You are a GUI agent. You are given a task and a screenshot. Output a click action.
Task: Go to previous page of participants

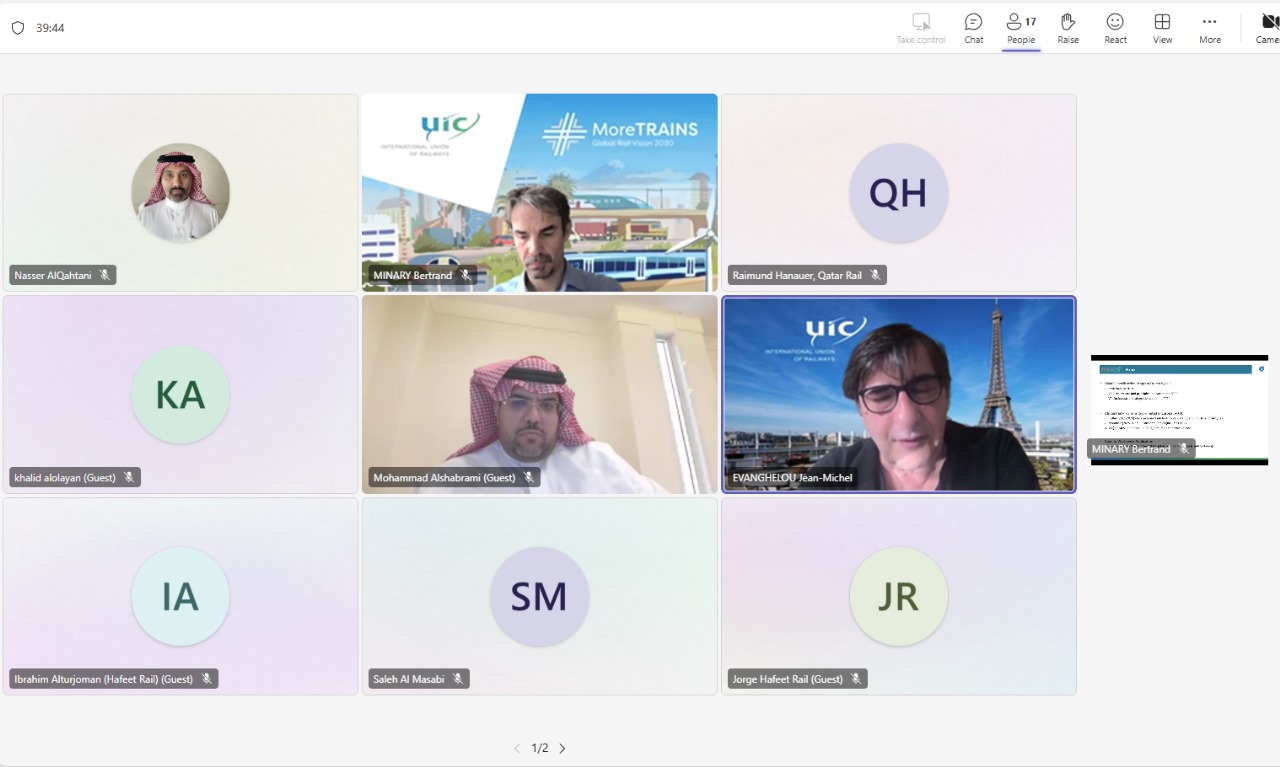(x=517, y=748)
